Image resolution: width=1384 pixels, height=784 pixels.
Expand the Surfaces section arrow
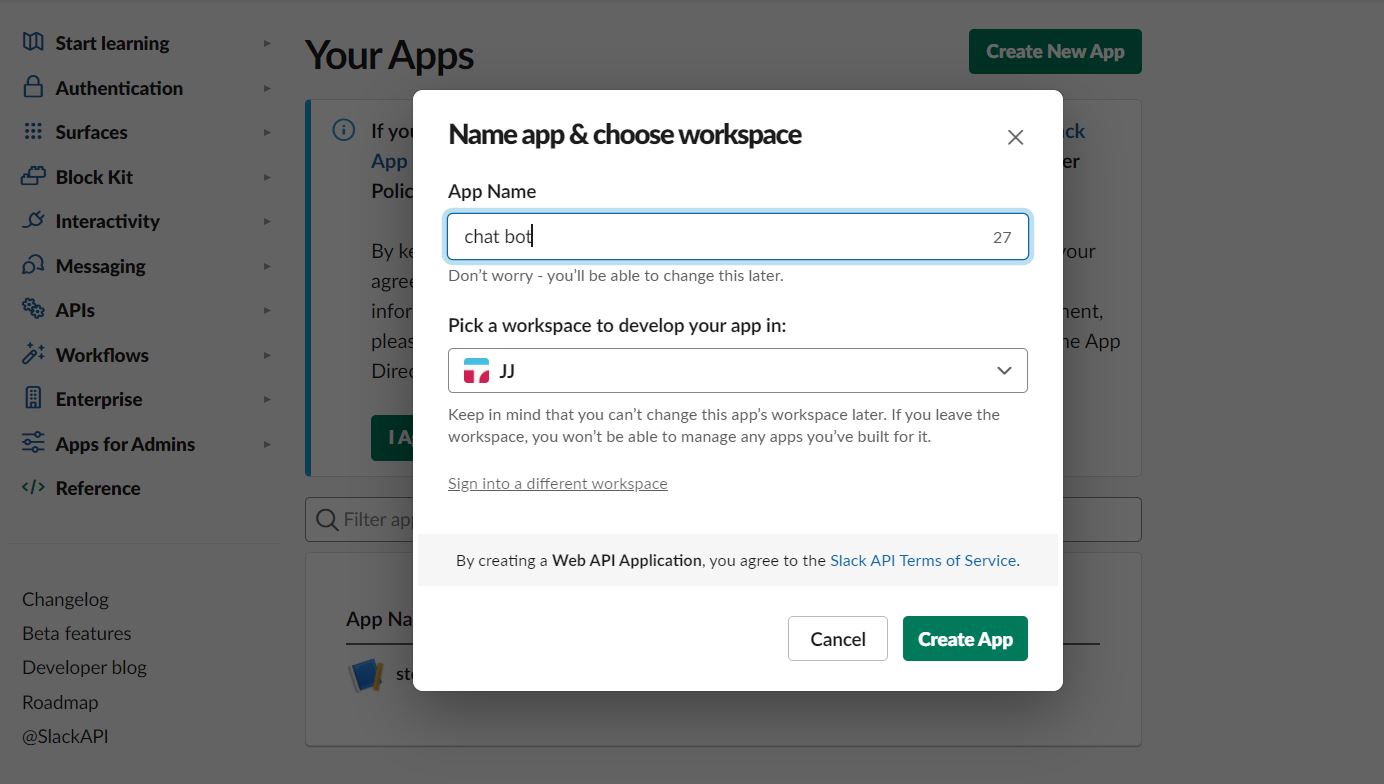click(267, 132)
